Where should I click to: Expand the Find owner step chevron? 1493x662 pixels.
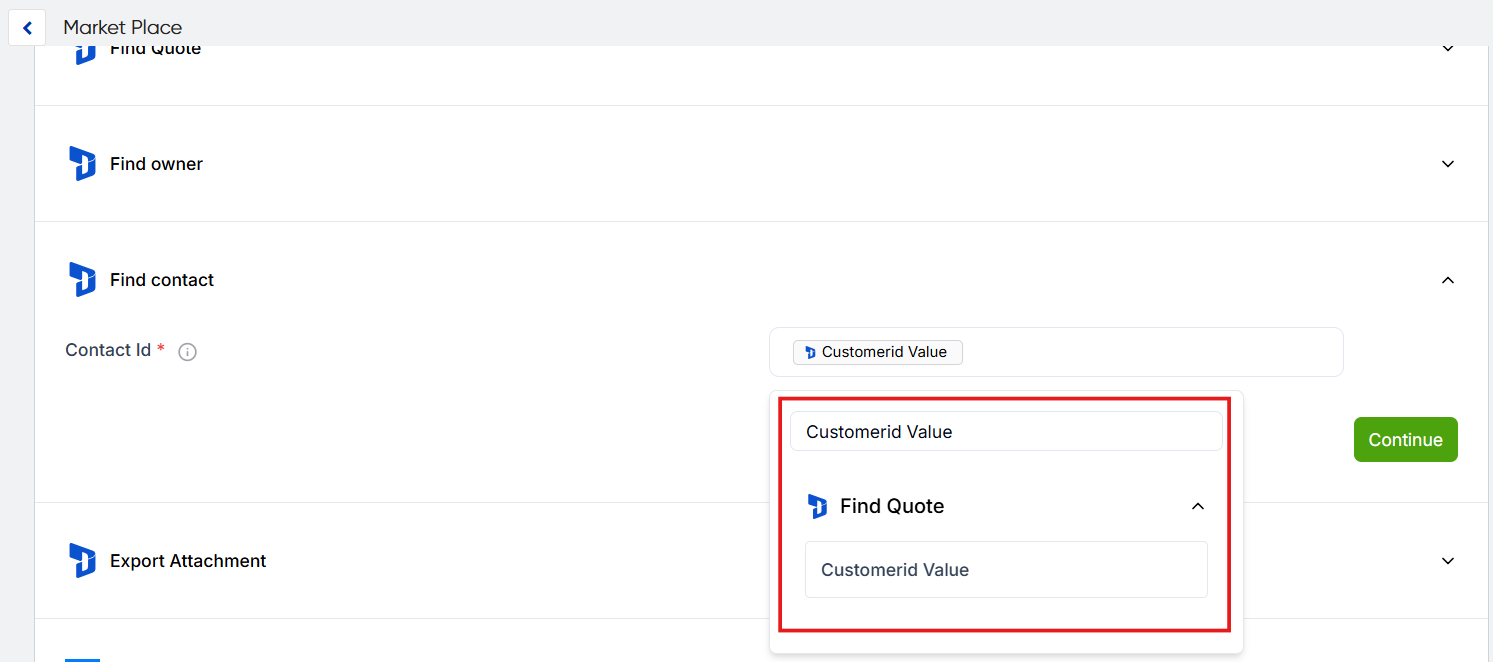coord(1447,164)
